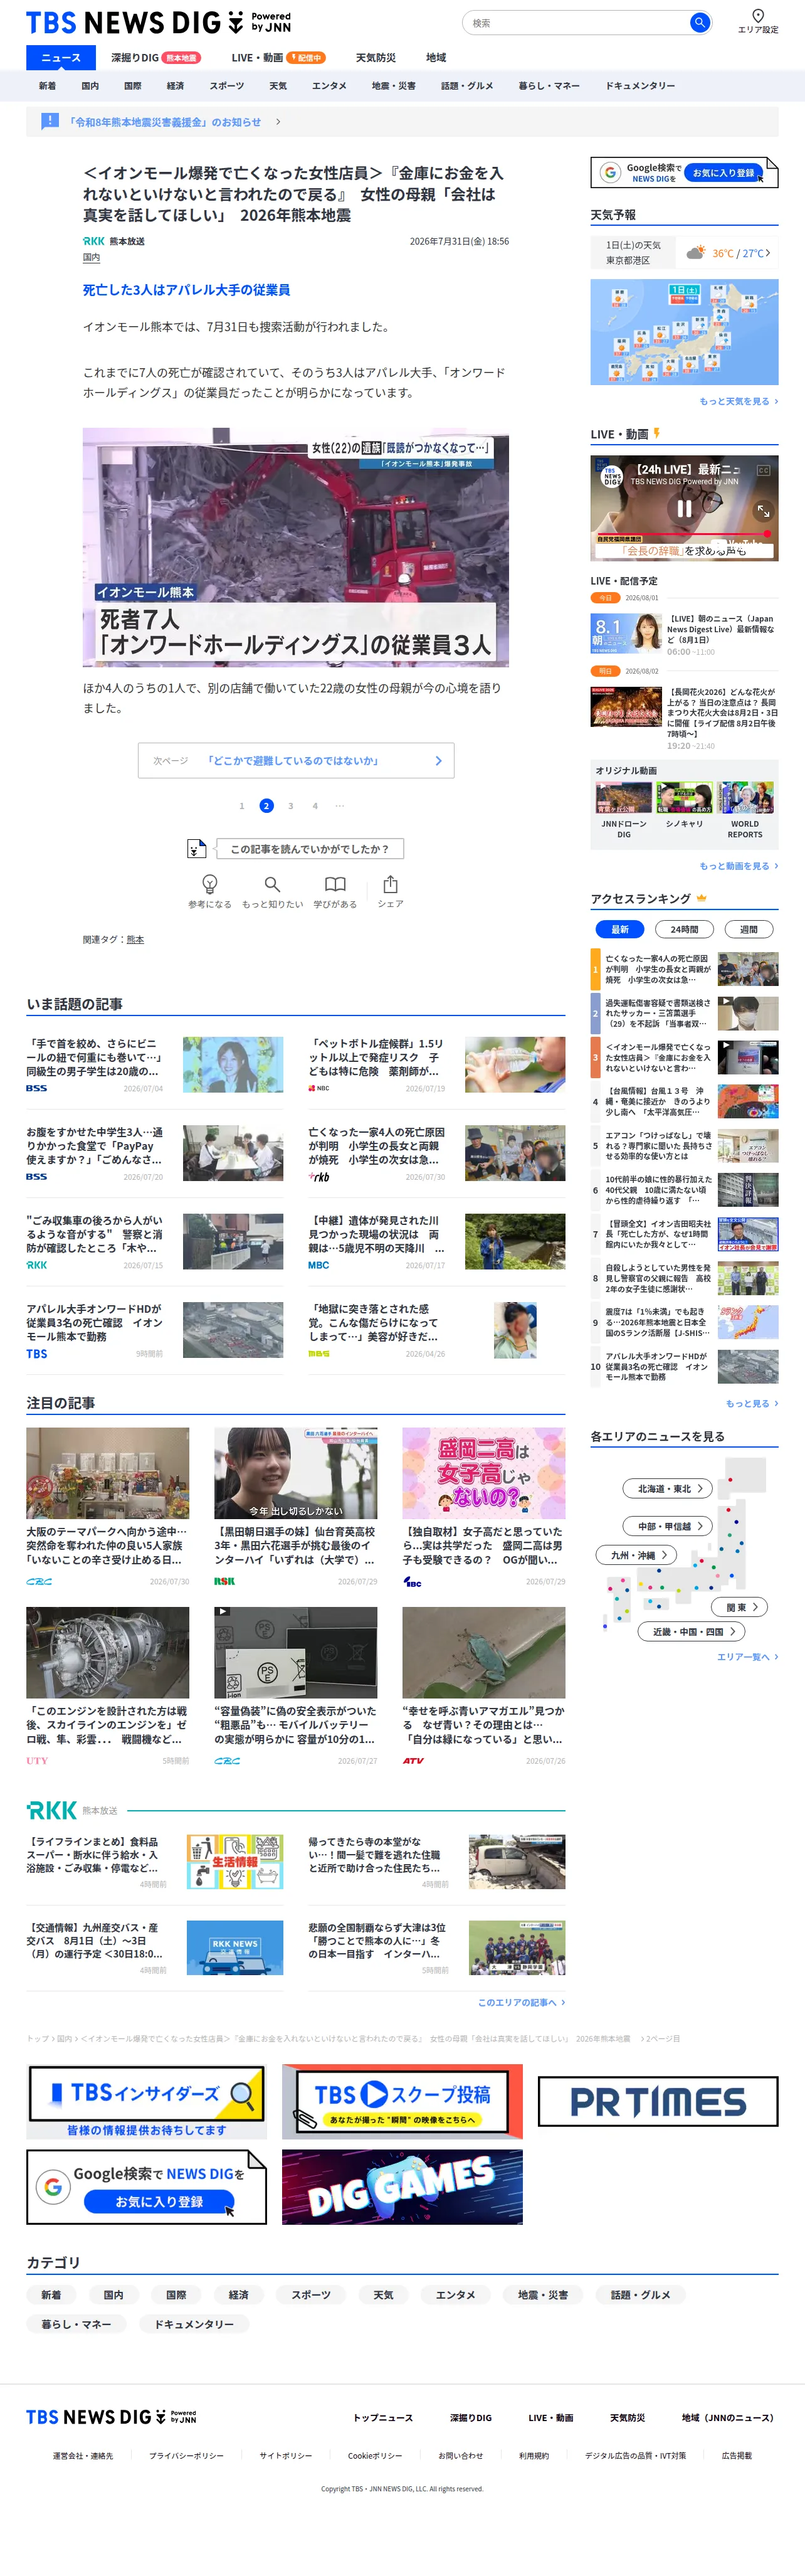Expand 関東 area on the map
Image resolution: width=805 pixels, height=2576 pixels.
tap(740, 1607)
